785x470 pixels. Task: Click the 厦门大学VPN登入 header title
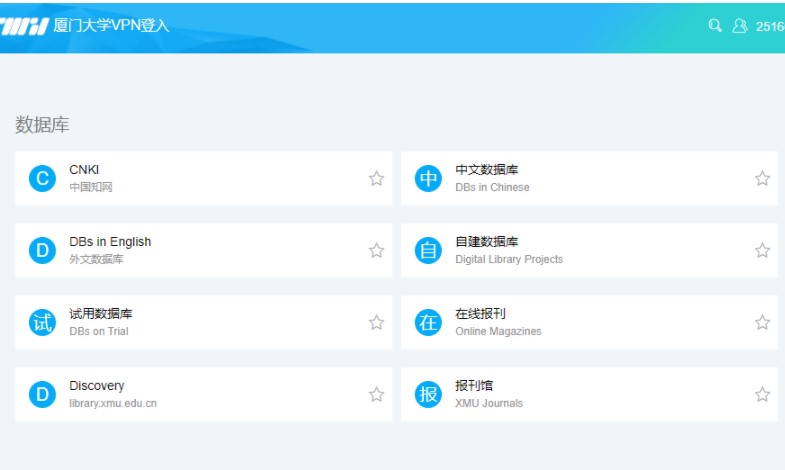(x=111, y=26)
